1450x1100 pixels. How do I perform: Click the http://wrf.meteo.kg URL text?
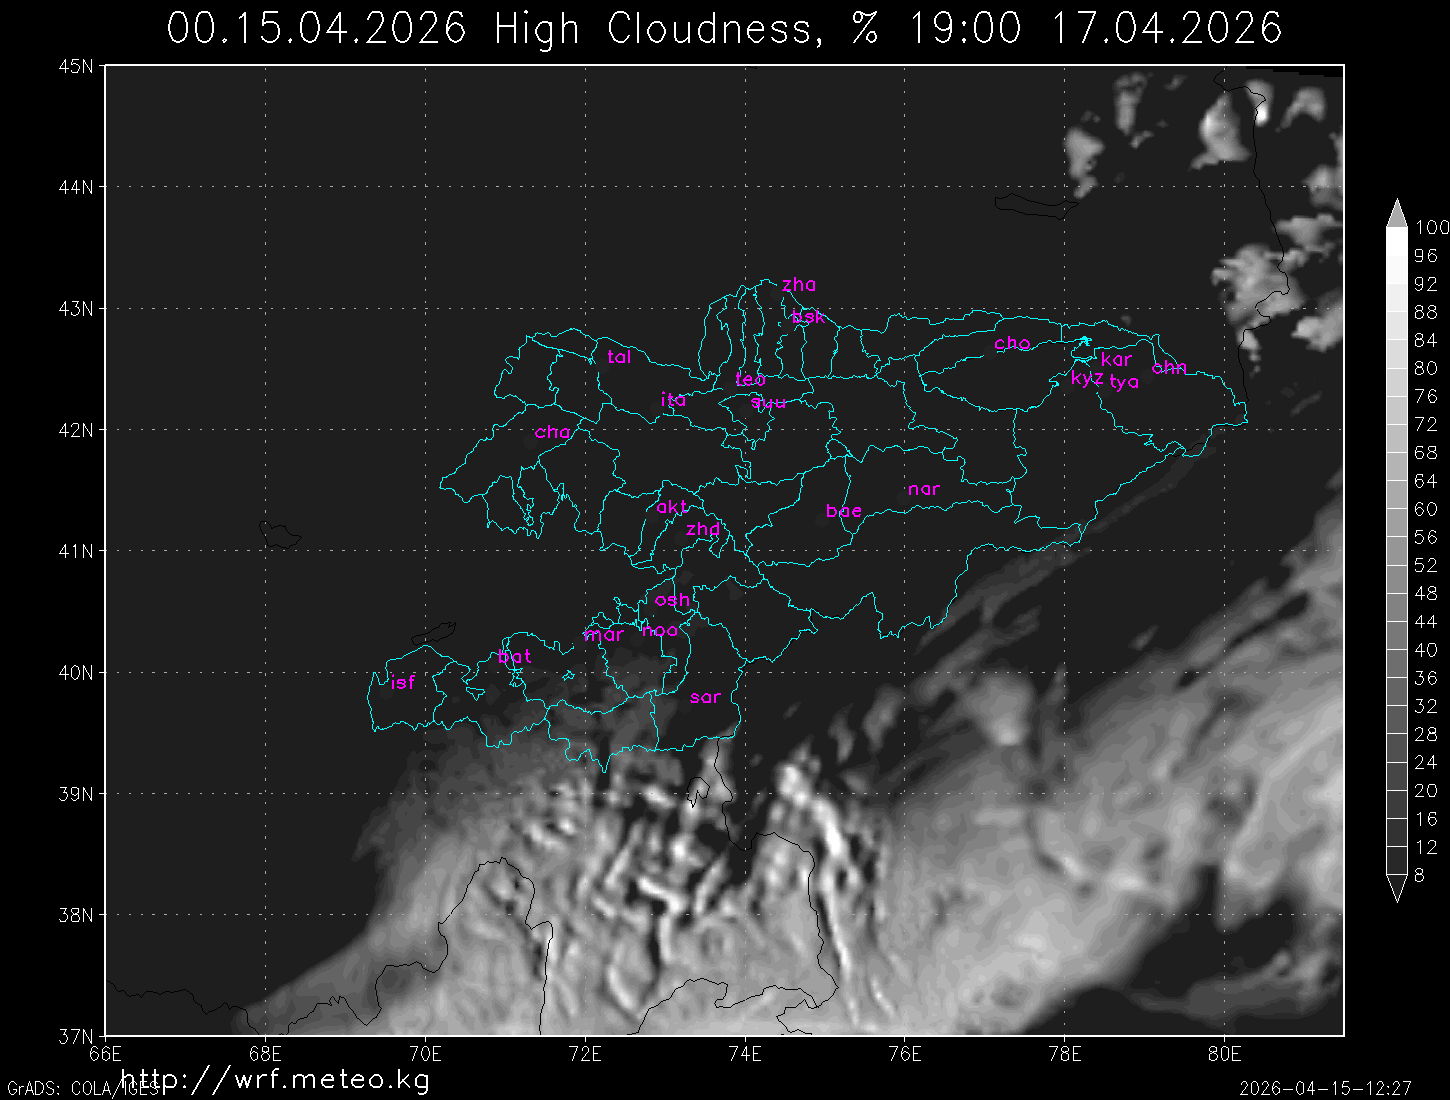(x=275, y=1079)
